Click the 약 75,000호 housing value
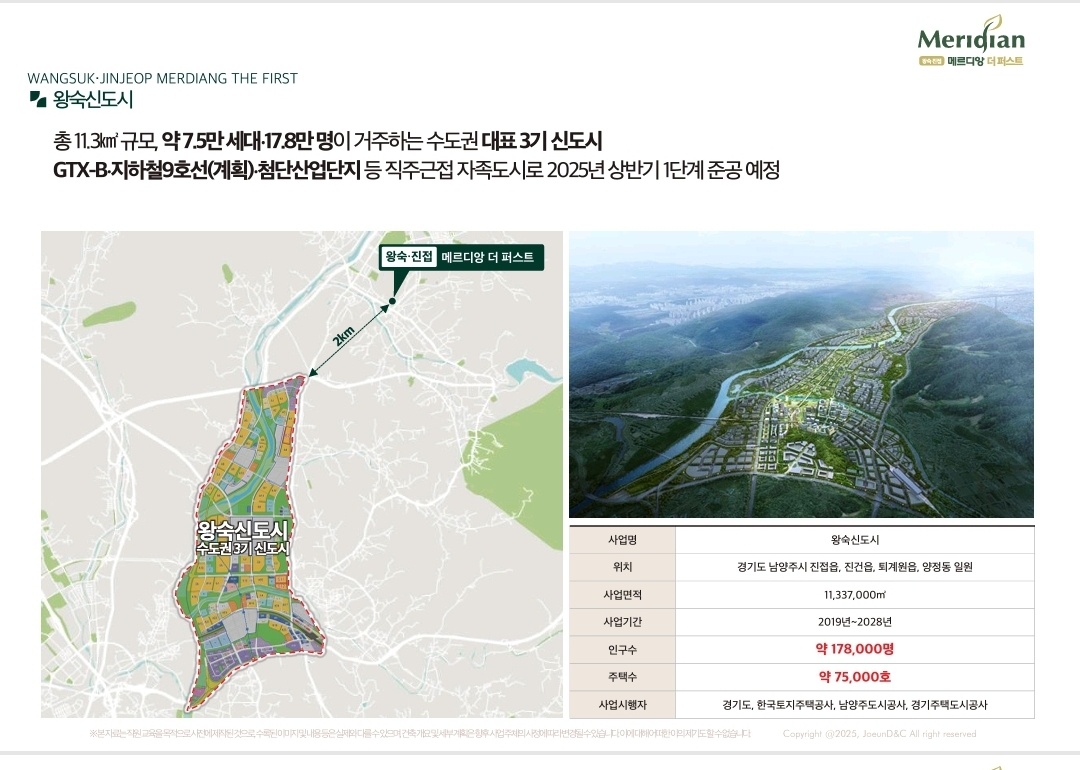The image size is (1080, 770). (855, 676)
